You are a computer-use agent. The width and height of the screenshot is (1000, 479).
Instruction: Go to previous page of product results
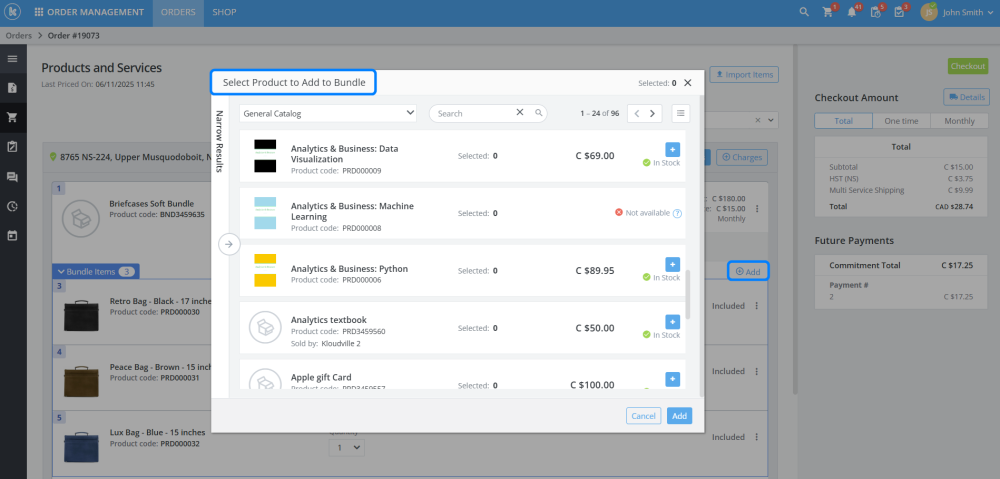(636, 114)
